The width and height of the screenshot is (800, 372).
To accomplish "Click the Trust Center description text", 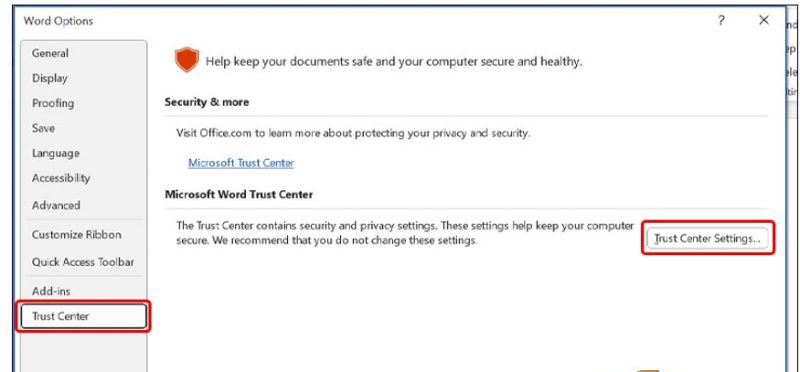I will click(405, 232).
